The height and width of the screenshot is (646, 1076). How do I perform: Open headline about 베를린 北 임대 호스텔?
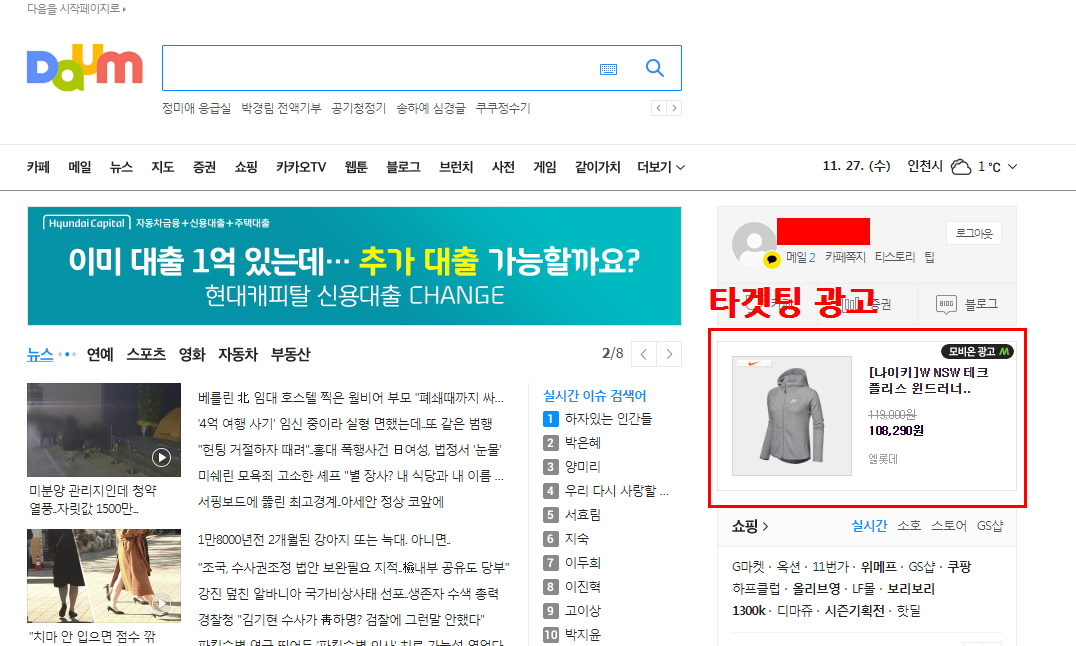click(x=351, y=398)
